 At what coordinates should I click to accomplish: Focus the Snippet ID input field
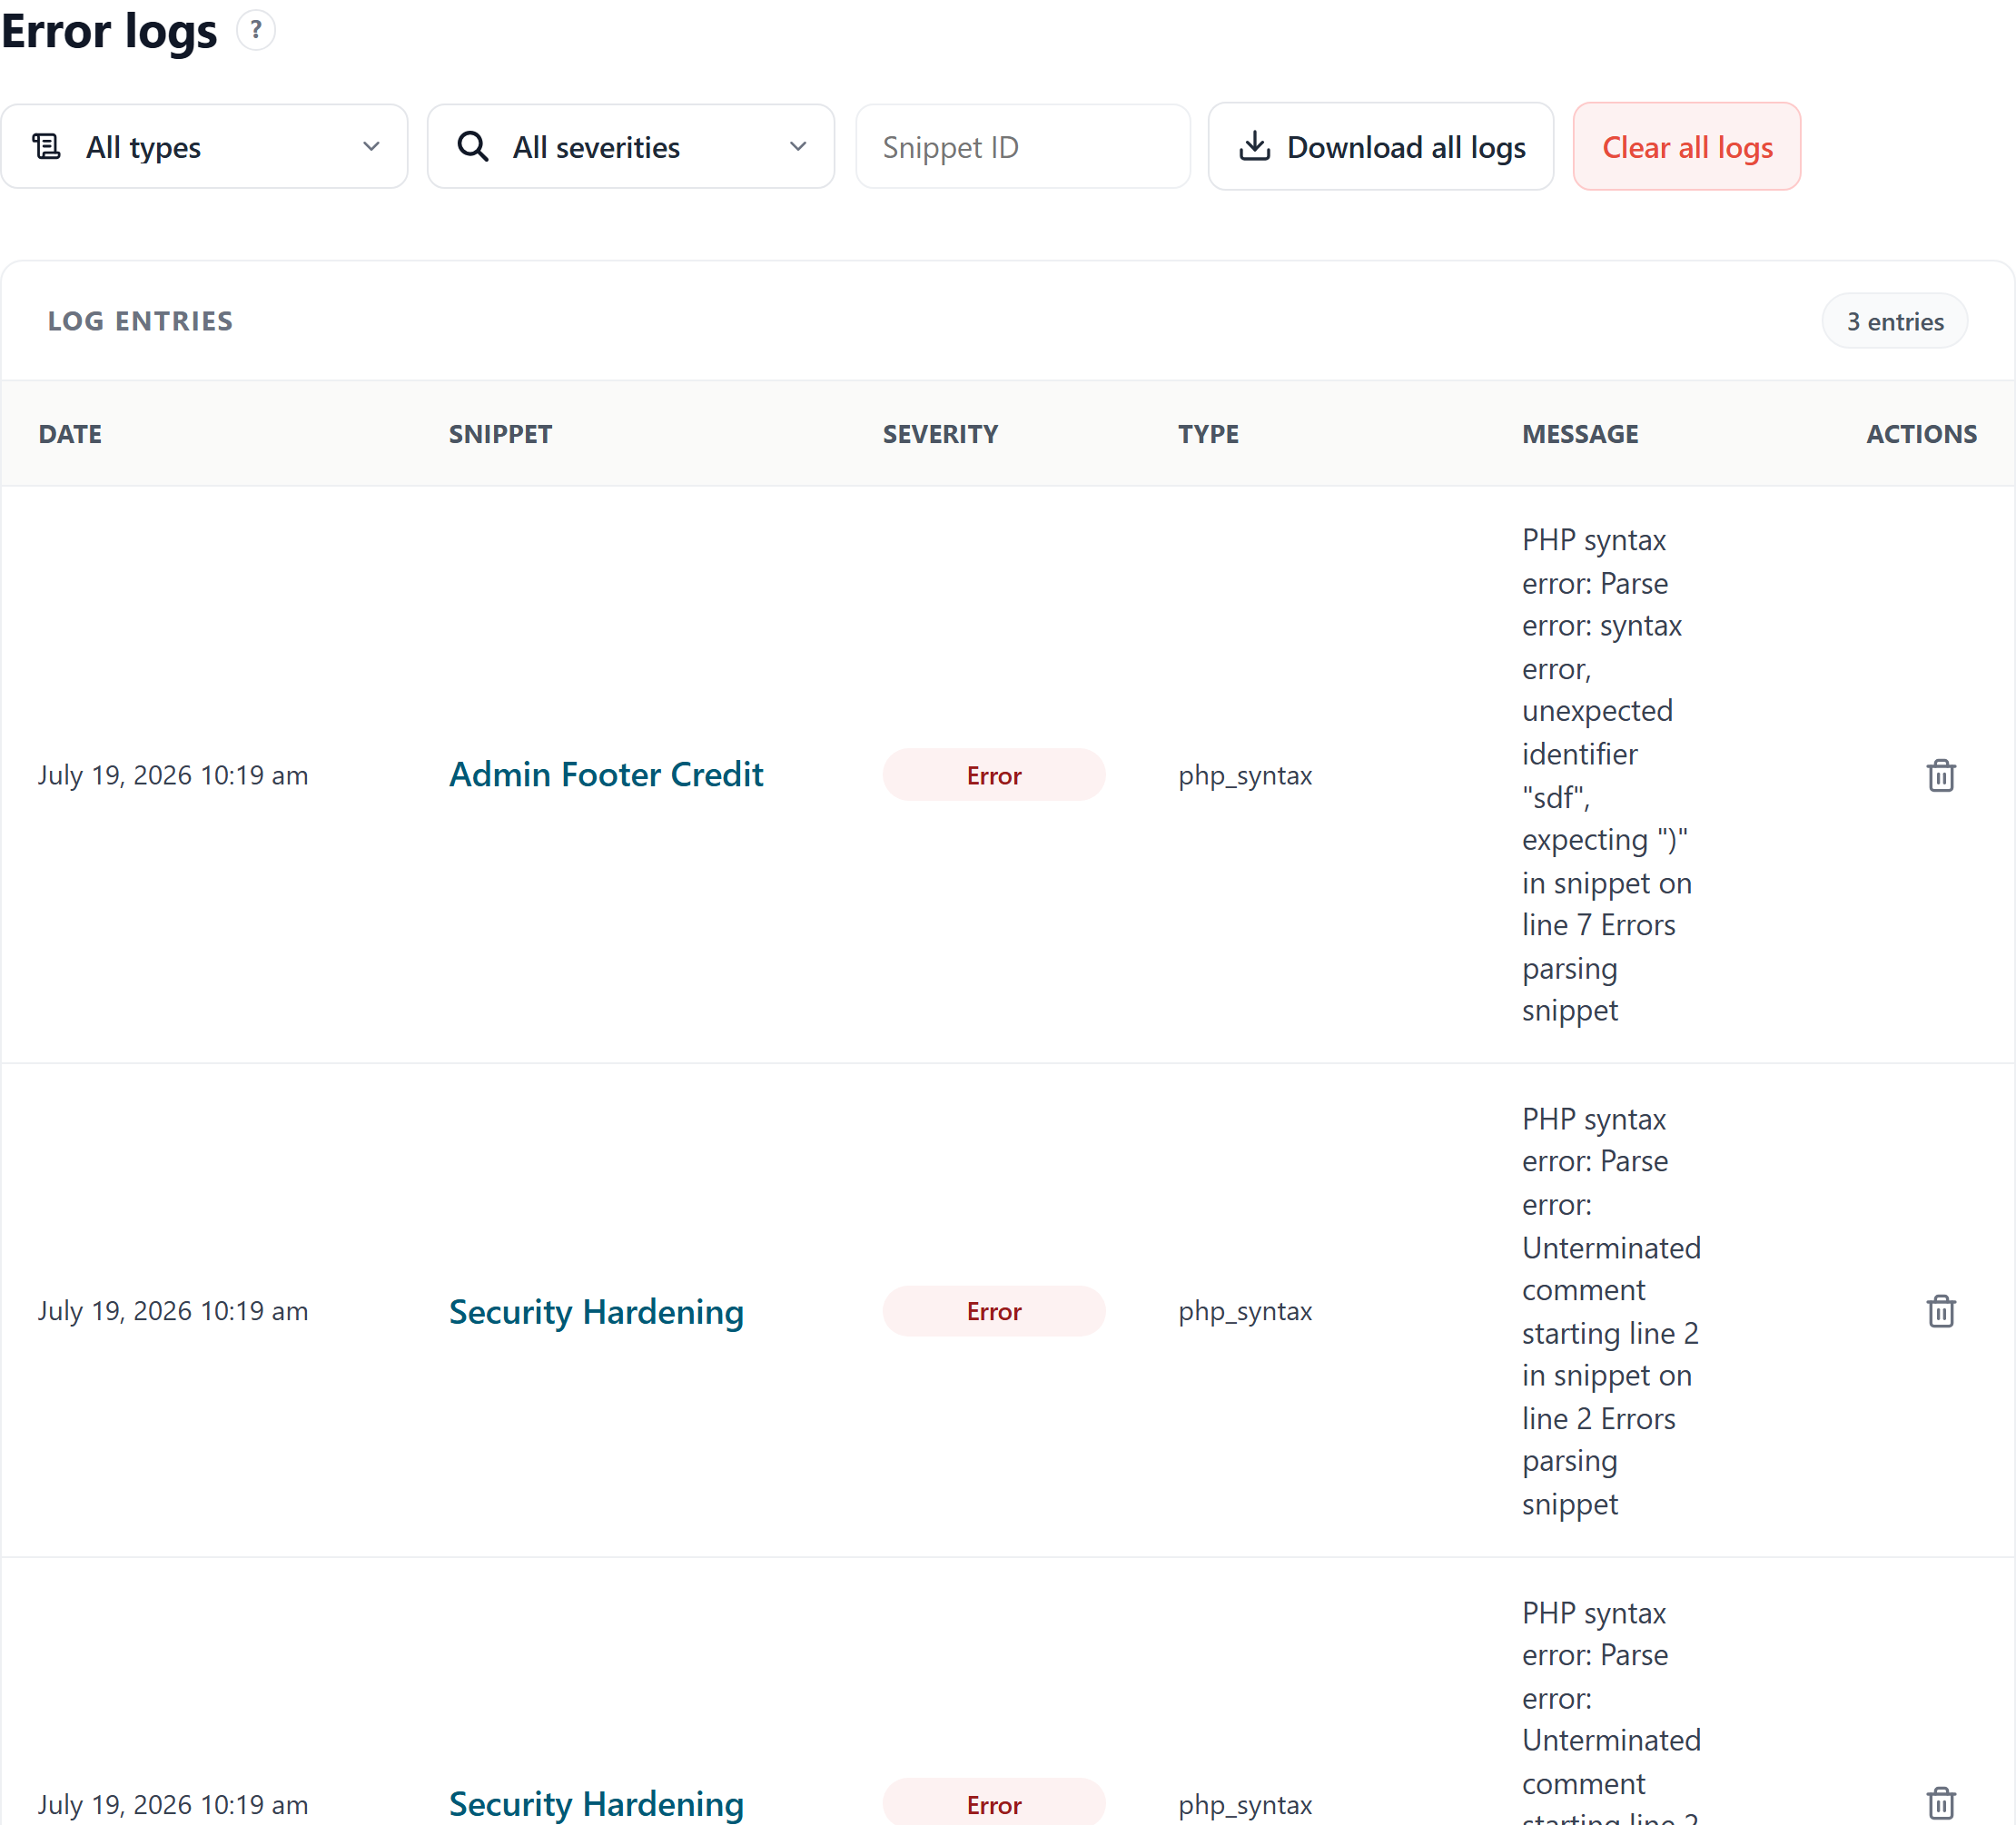click(1023, 147)
